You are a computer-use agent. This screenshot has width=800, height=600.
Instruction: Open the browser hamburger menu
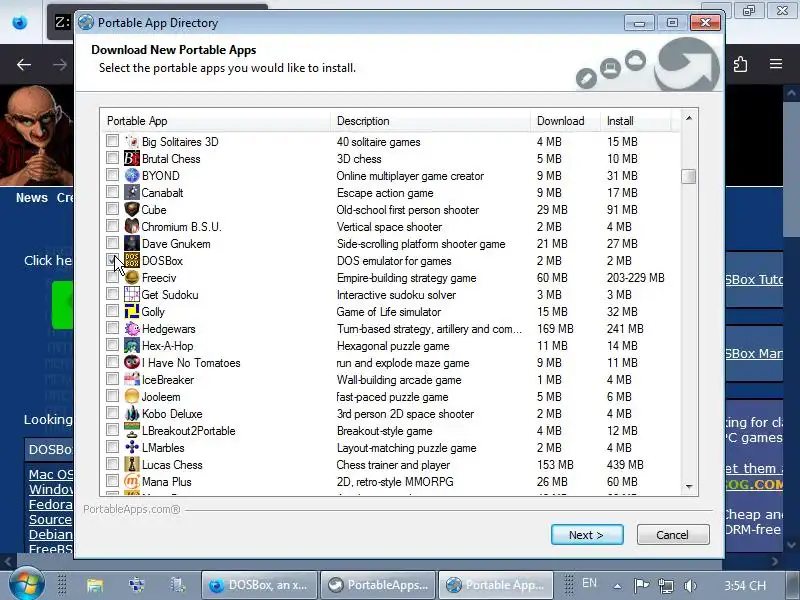click(x=776, y=64)
